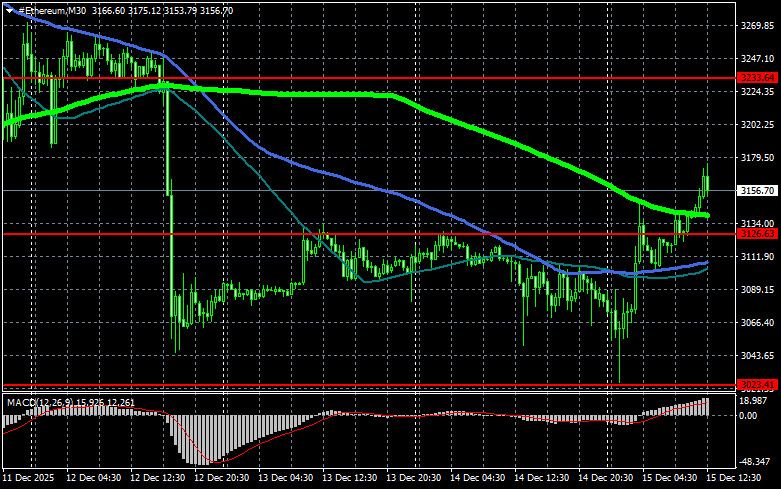Click the 3134.00 price axis label

click(757, 224)
